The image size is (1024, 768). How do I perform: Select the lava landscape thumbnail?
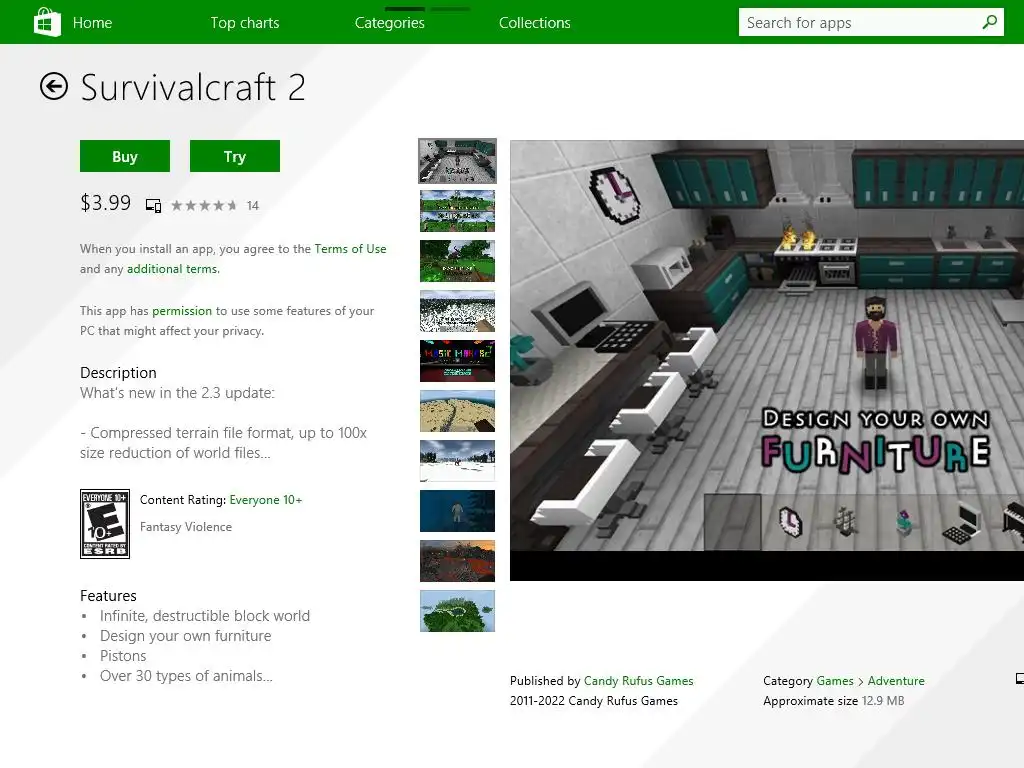[x=457, y=560]
